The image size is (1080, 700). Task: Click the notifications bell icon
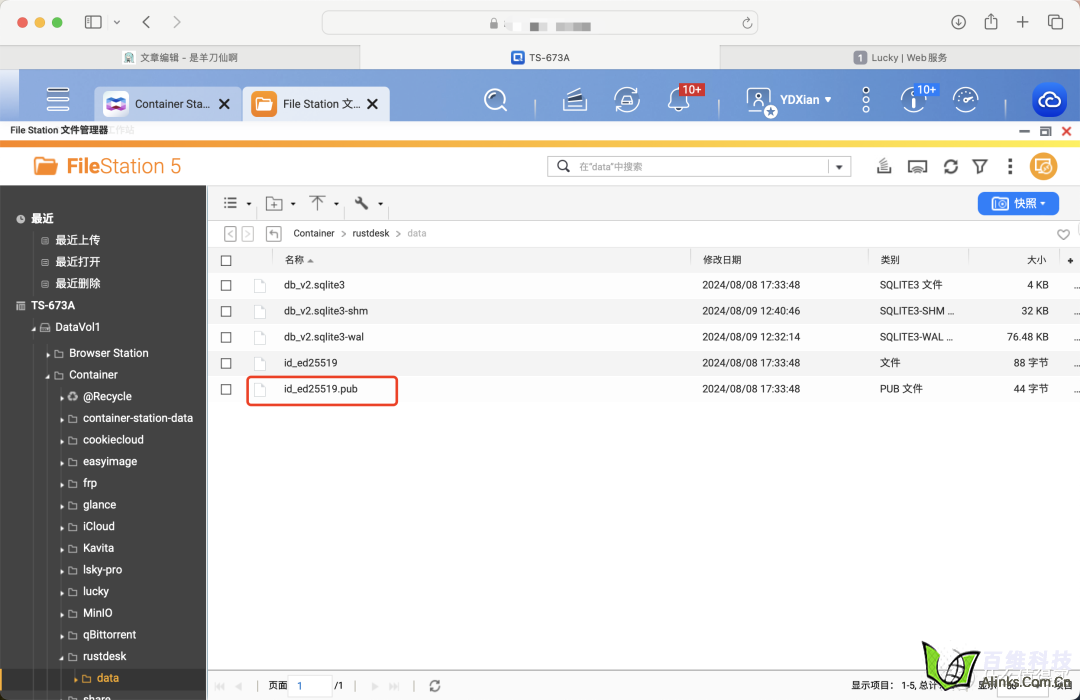click(679, 100)
